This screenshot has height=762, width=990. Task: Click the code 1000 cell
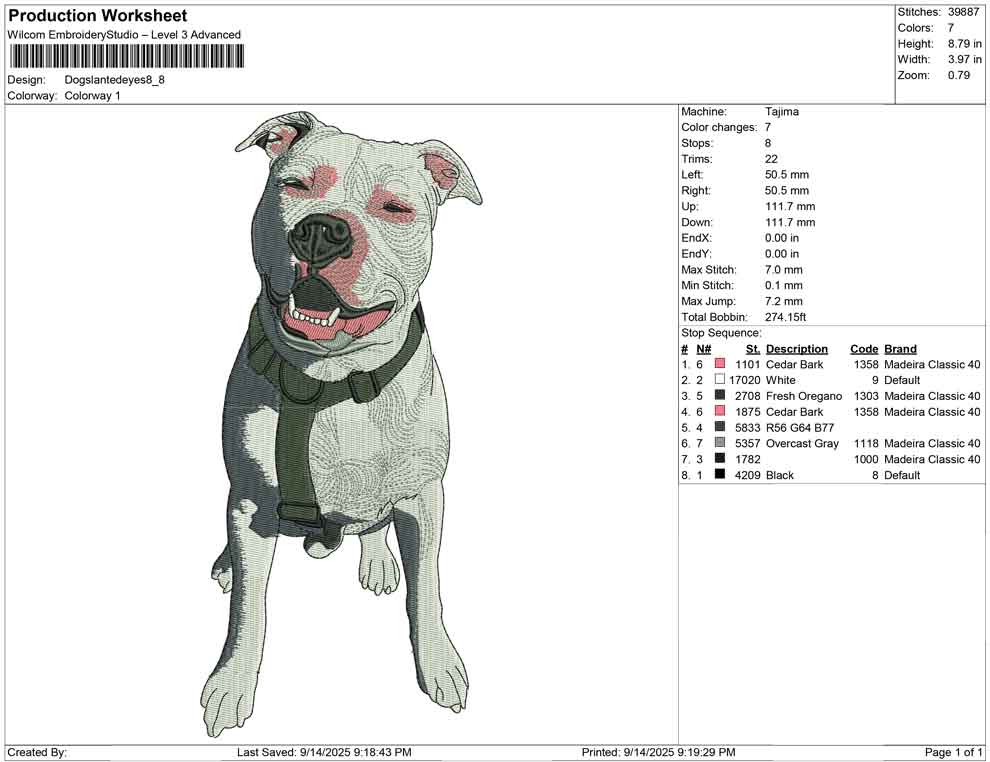click(866, 459)
